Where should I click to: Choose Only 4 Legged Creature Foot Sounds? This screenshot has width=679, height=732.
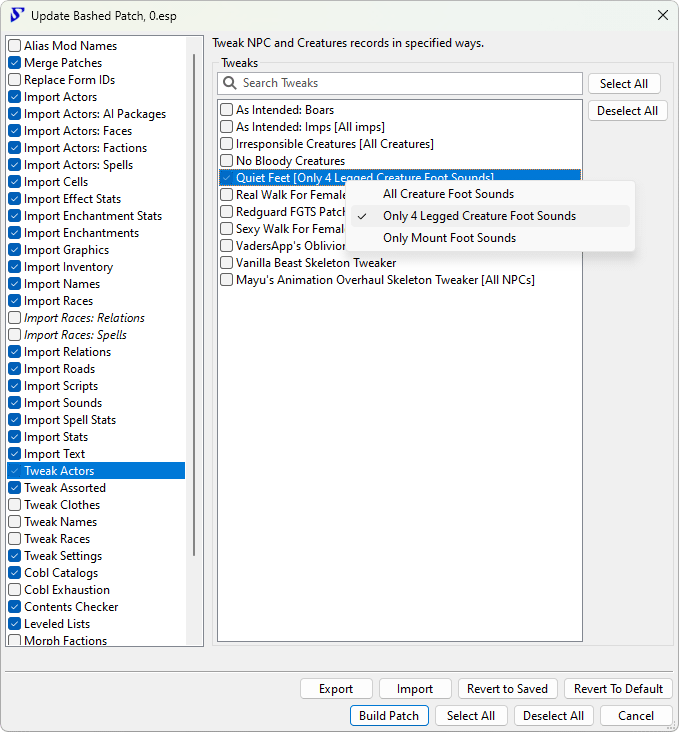pos(490,216)
